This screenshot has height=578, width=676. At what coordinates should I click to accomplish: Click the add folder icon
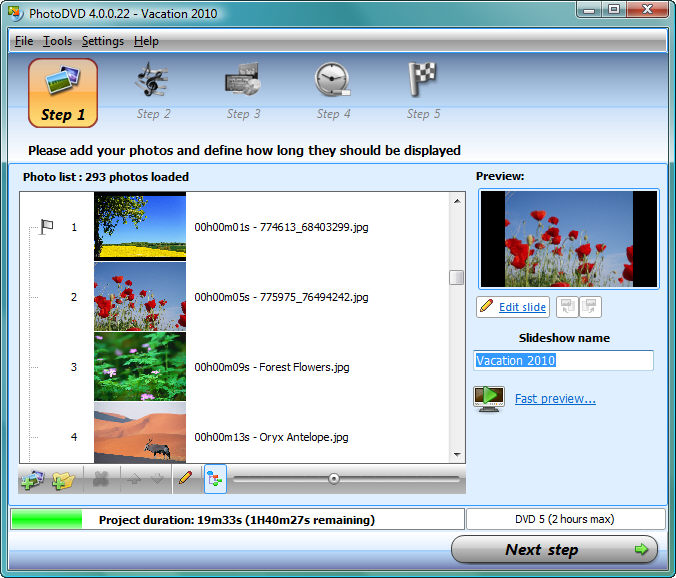[64, 480]
